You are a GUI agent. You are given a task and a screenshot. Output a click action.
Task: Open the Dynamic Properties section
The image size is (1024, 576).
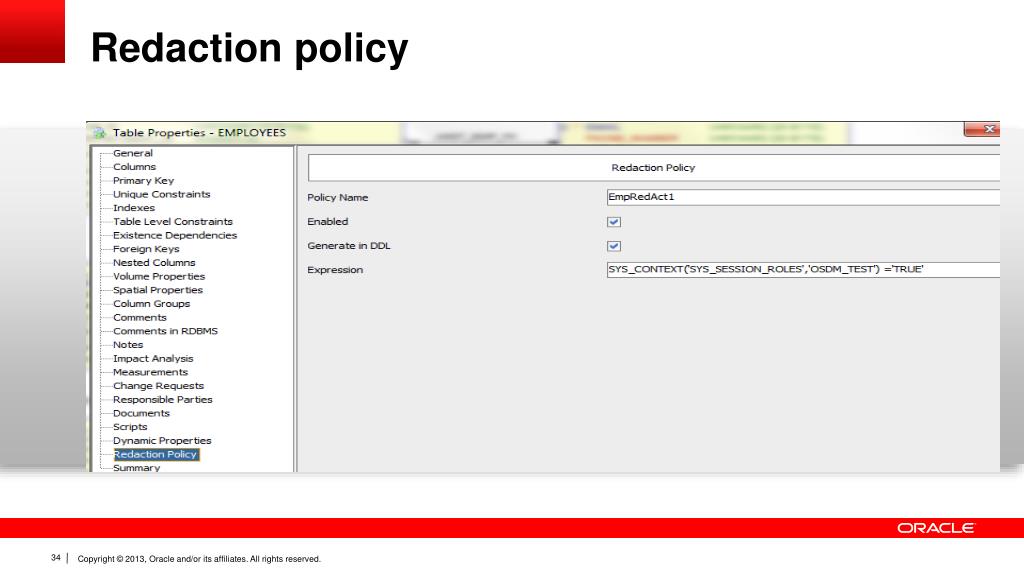162,441
